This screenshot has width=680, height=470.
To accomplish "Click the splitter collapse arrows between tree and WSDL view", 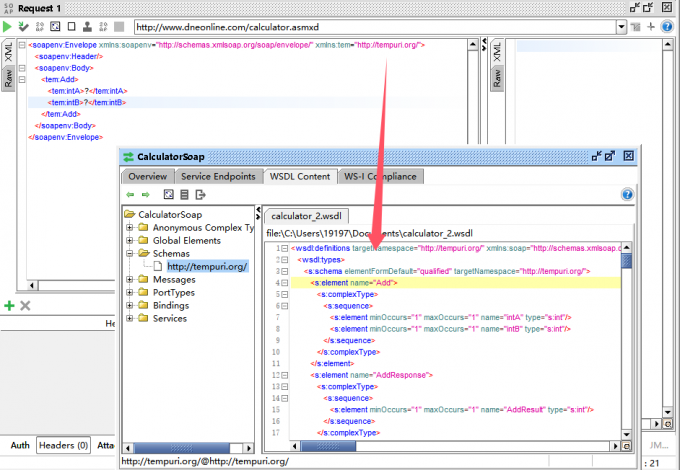I will (x=258, y=212).
